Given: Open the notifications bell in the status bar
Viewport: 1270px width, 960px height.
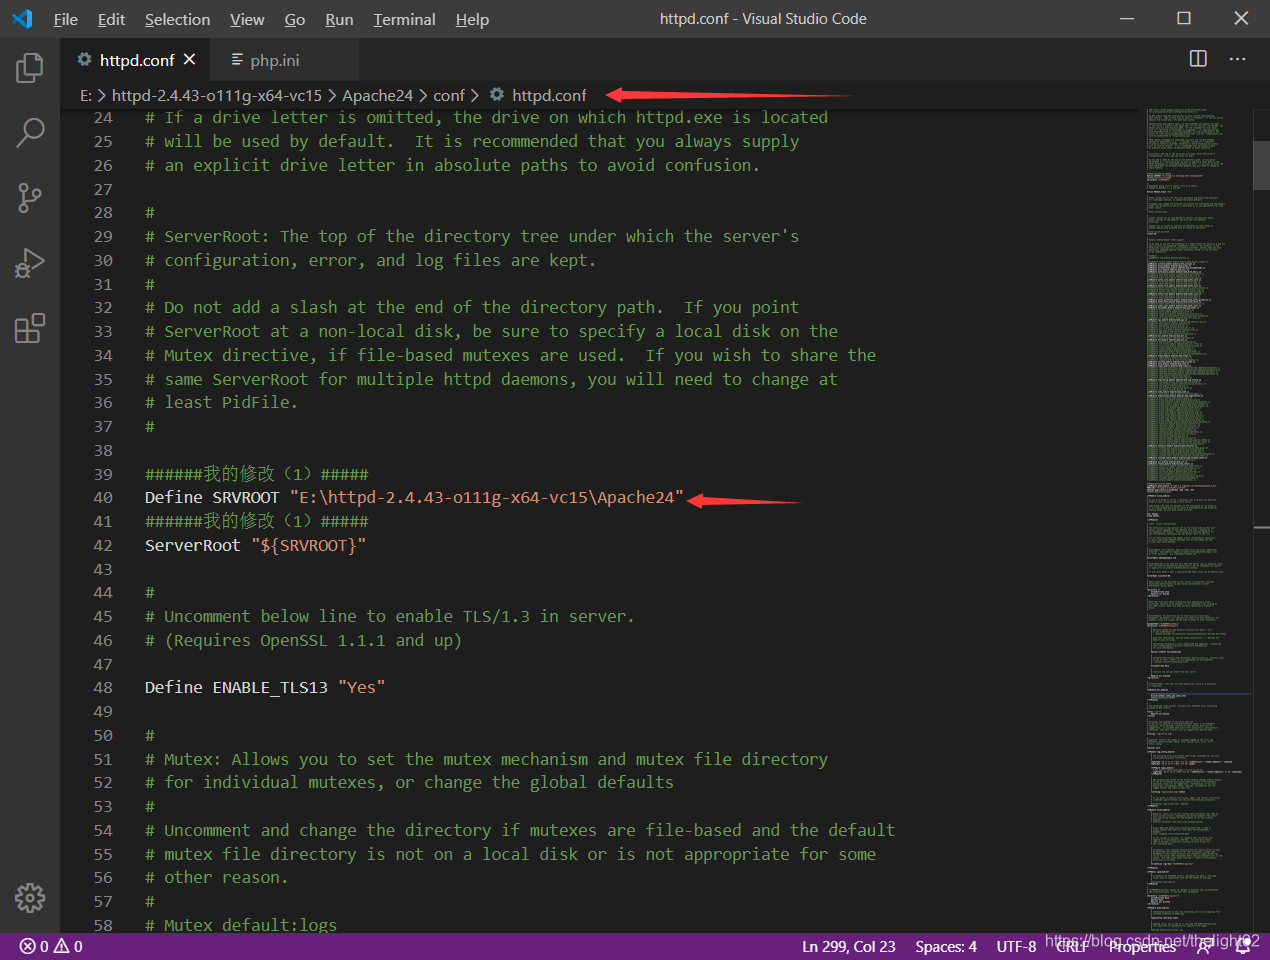Looking at the screenshot, I should click(1243, 946).
